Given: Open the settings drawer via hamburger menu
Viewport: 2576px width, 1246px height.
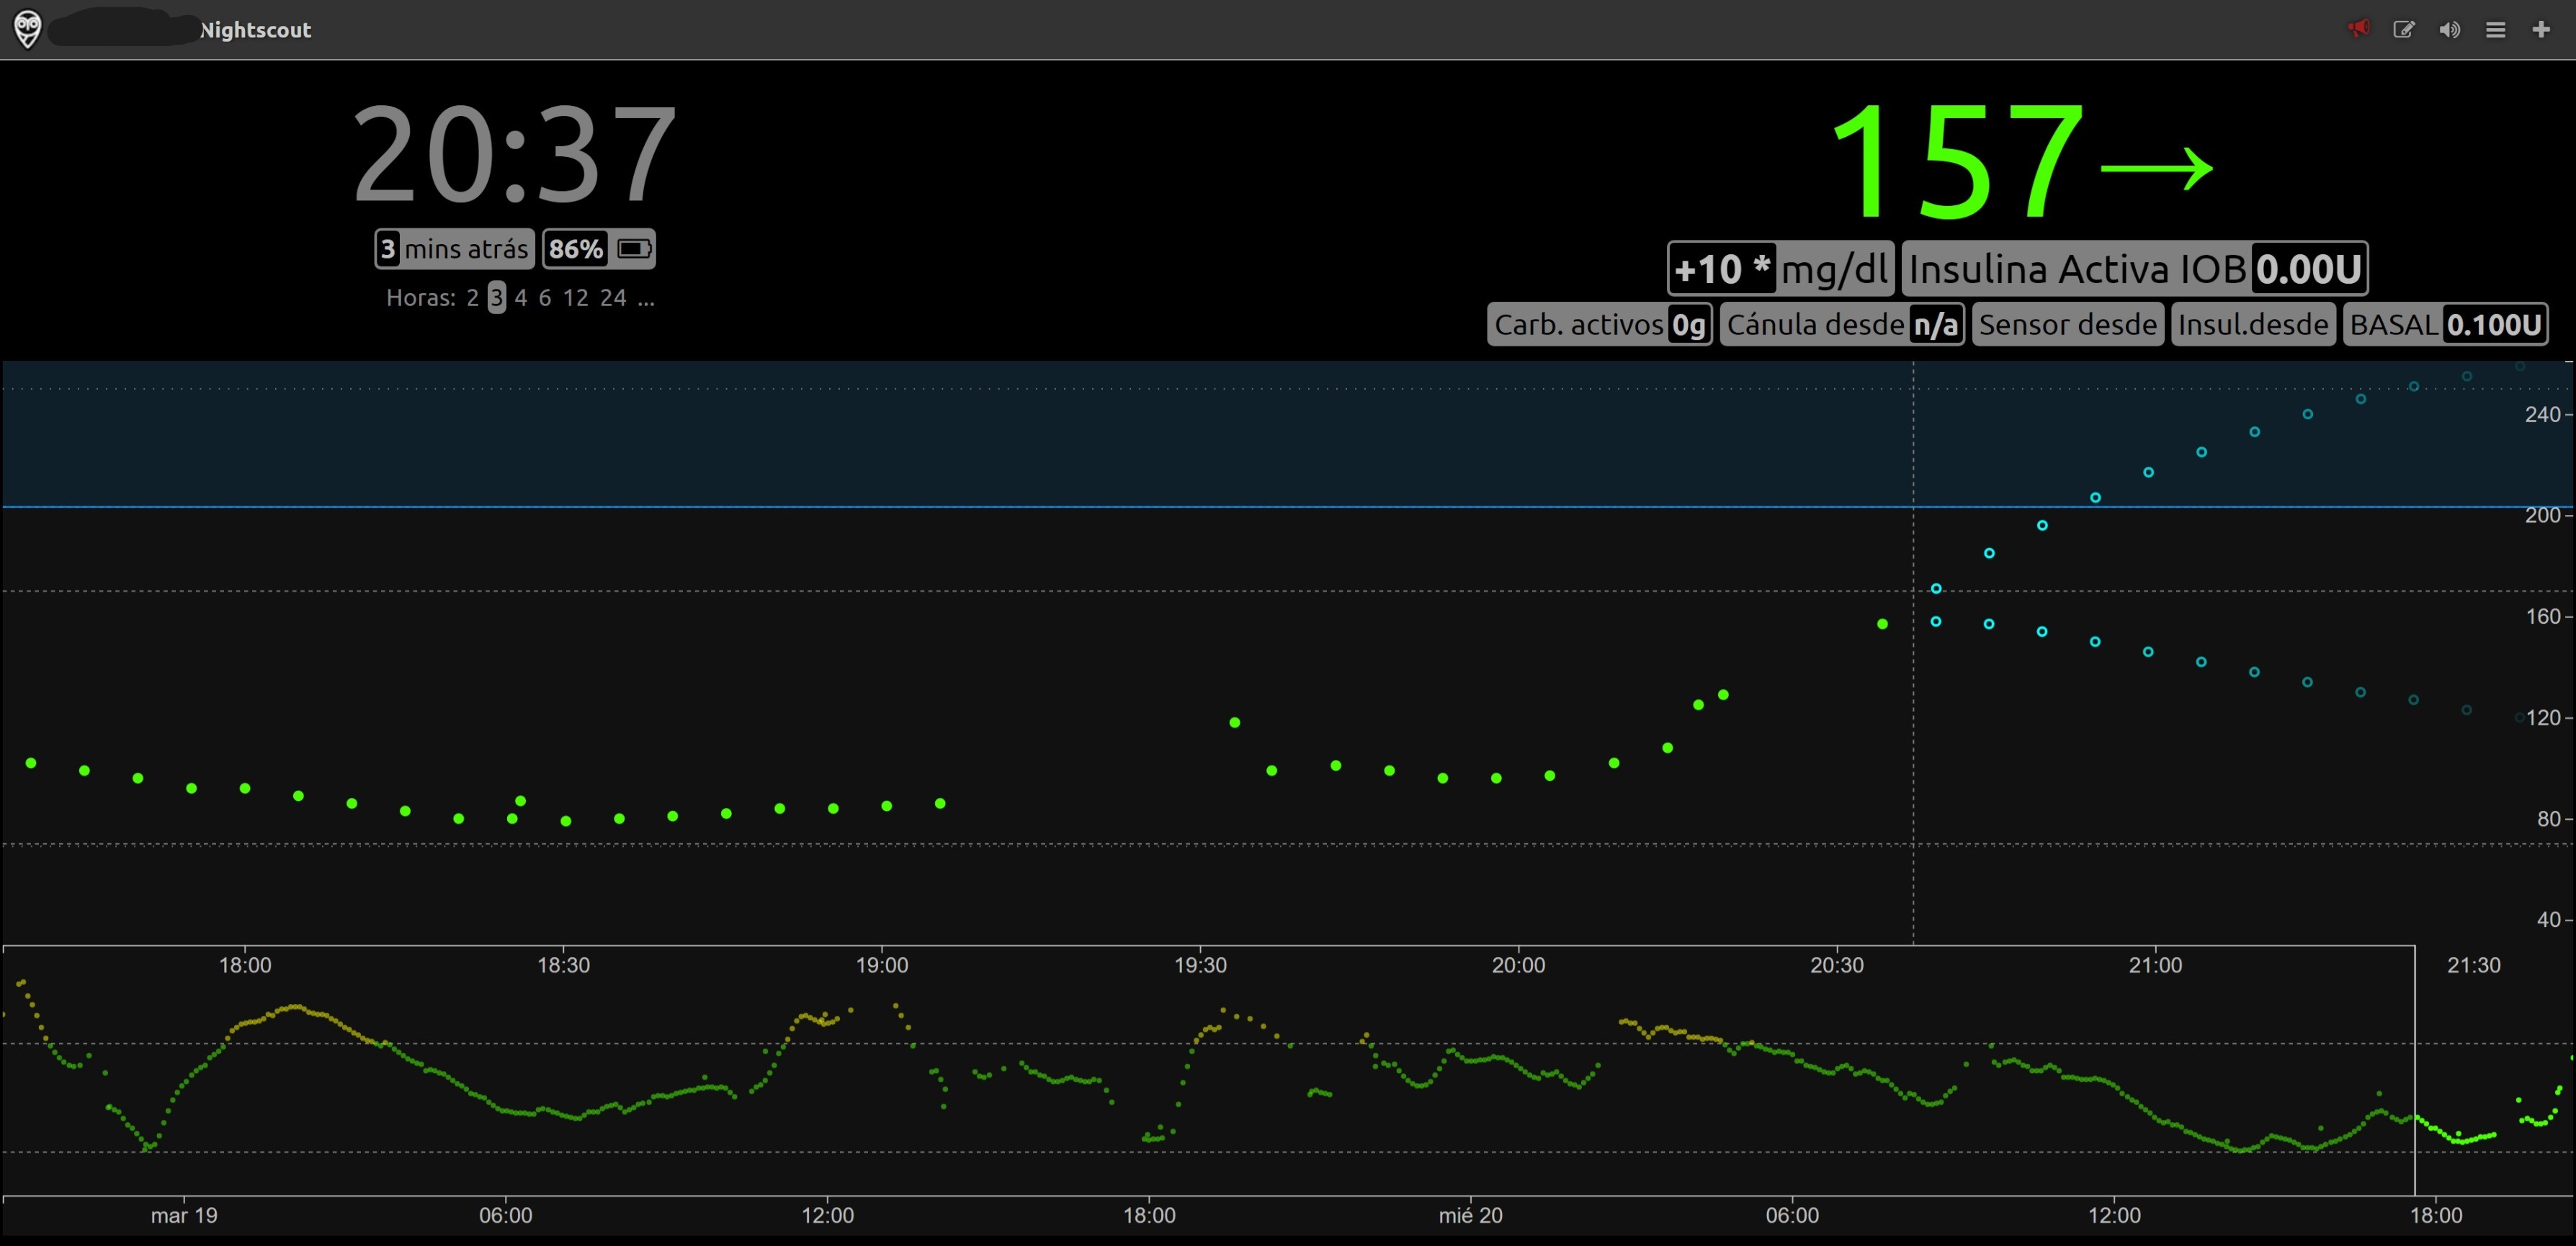Looking at the screenshot, I should [2495, 29].
